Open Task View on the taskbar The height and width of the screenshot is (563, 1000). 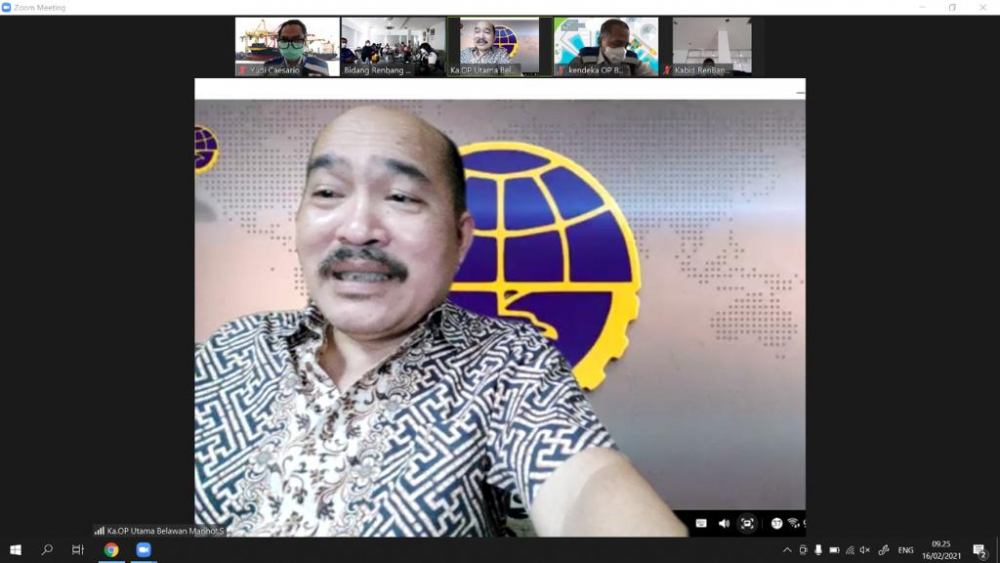coord(78,550)
